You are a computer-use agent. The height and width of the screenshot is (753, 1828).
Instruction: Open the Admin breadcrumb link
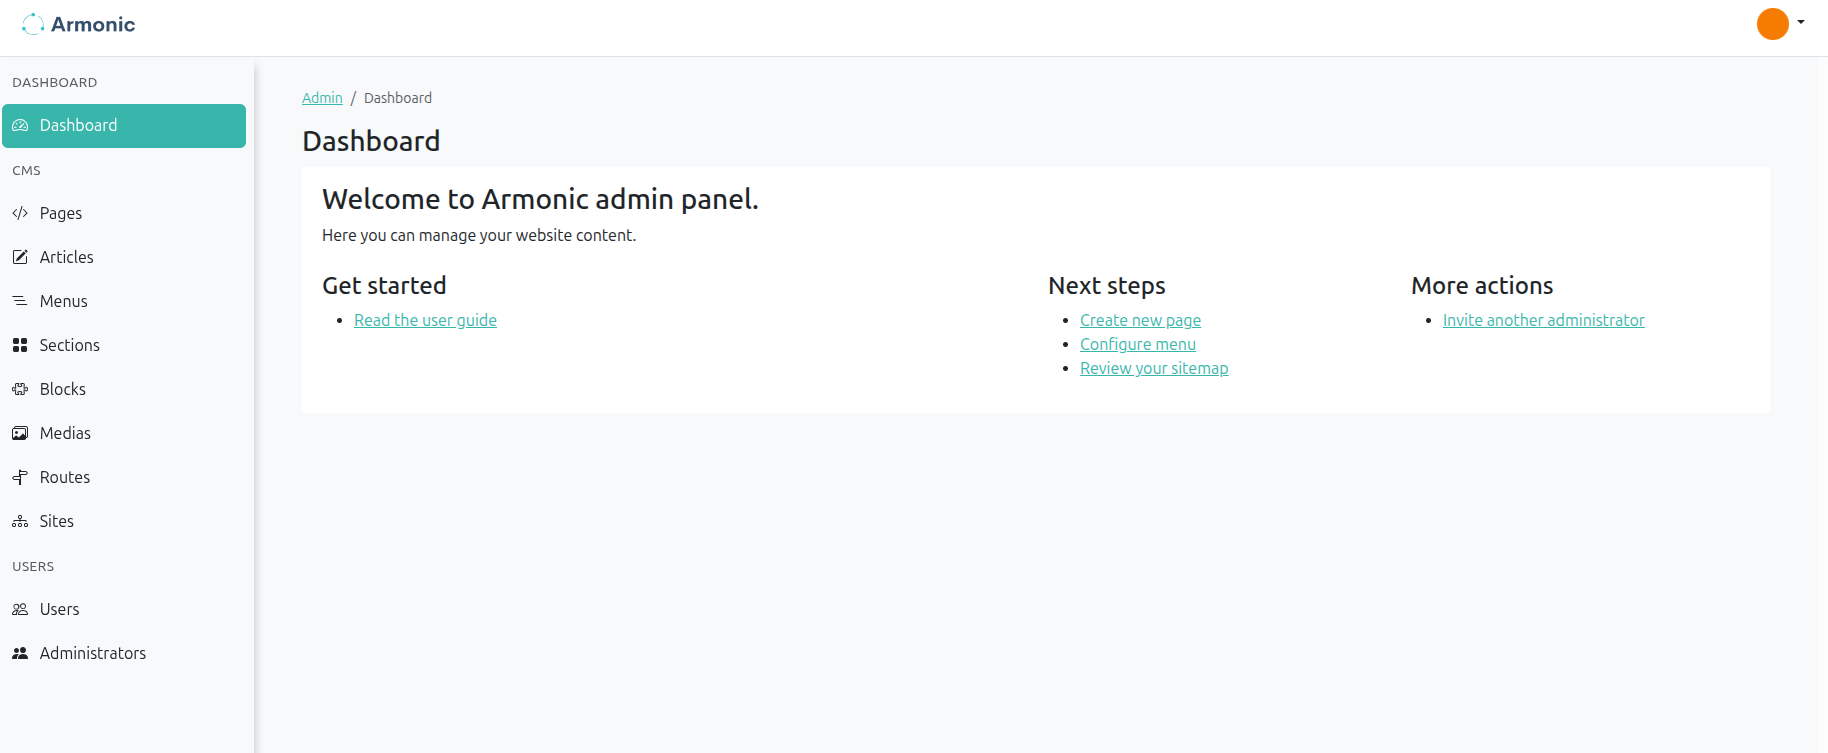[321, 97]
